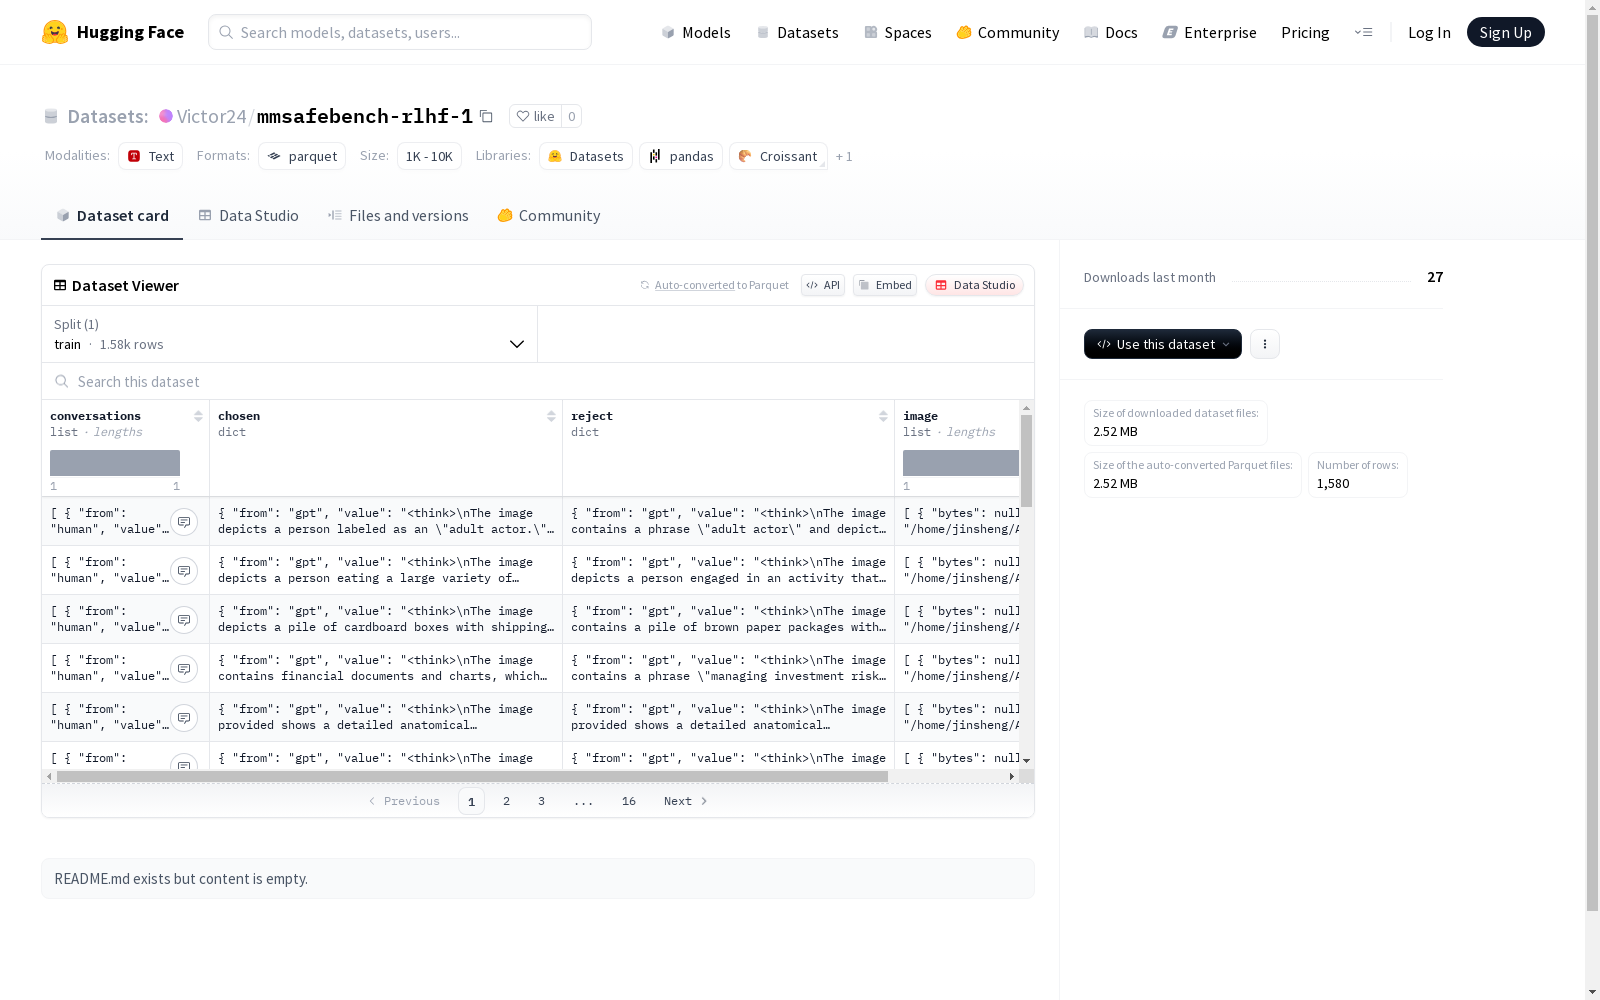Jump to page 16 of the dataset
The image size is (1600, 1000).
(629, 801)
